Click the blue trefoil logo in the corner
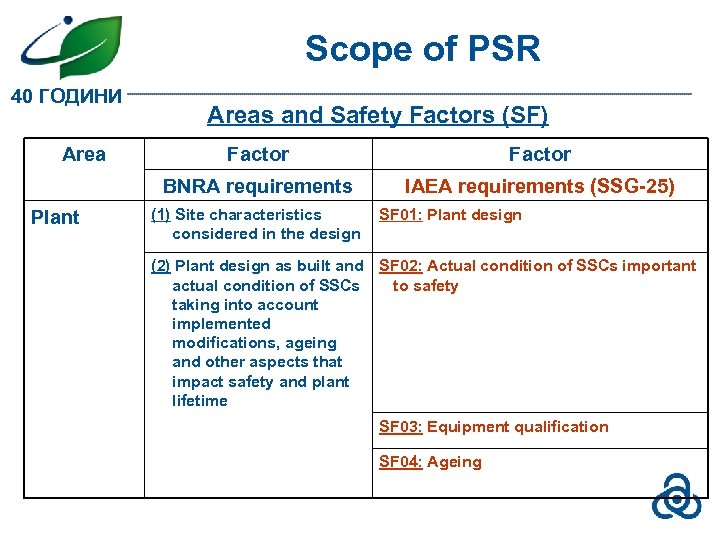 coord(676,496)
